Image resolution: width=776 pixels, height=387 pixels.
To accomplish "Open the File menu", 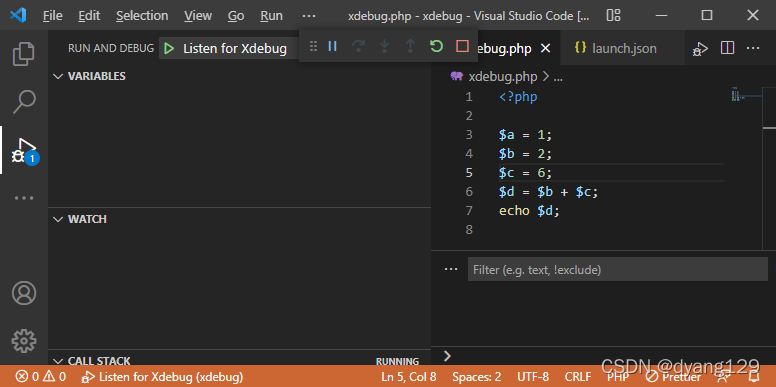I will click(x=52, y=16).
